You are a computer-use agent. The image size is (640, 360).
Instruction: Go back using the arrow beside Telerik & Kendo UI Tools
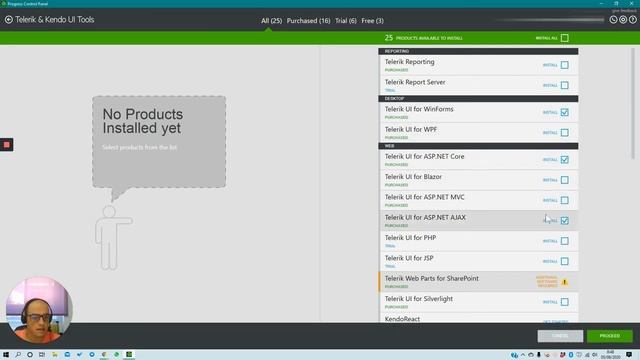[9, 19]
